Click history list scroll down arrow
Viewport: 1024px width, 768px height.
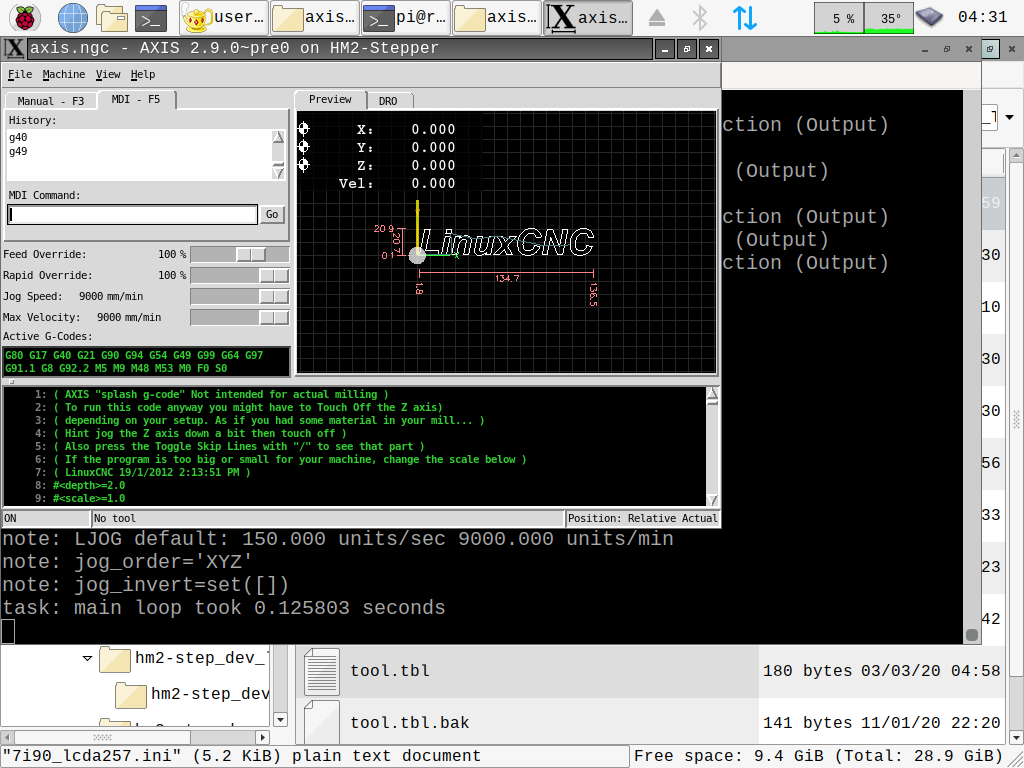click(x=278, y=172)
